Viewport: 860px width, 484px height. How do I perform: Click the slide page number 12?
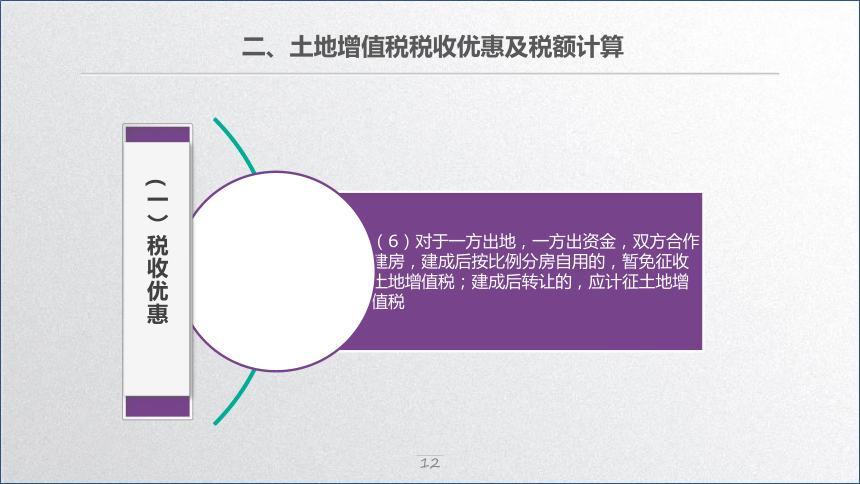tap(429, 463)
